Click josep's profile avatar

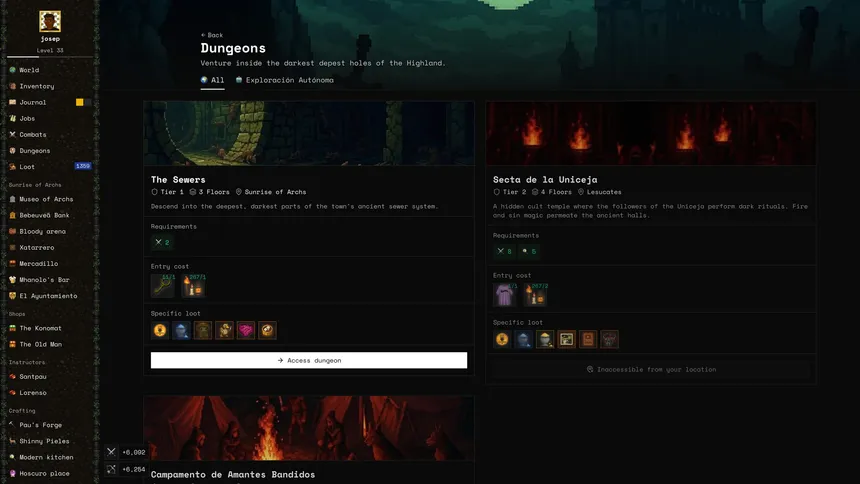click(x=50, y=21)
